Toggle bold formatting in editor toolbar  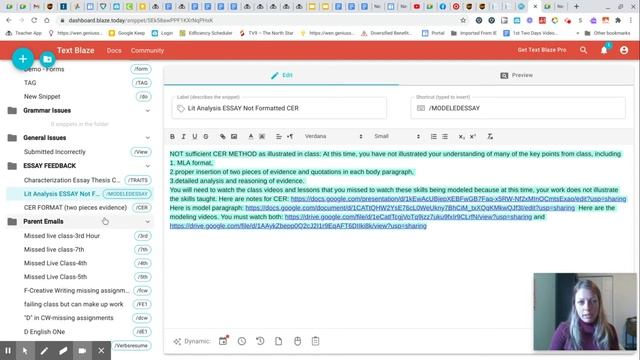click(172, 136)
